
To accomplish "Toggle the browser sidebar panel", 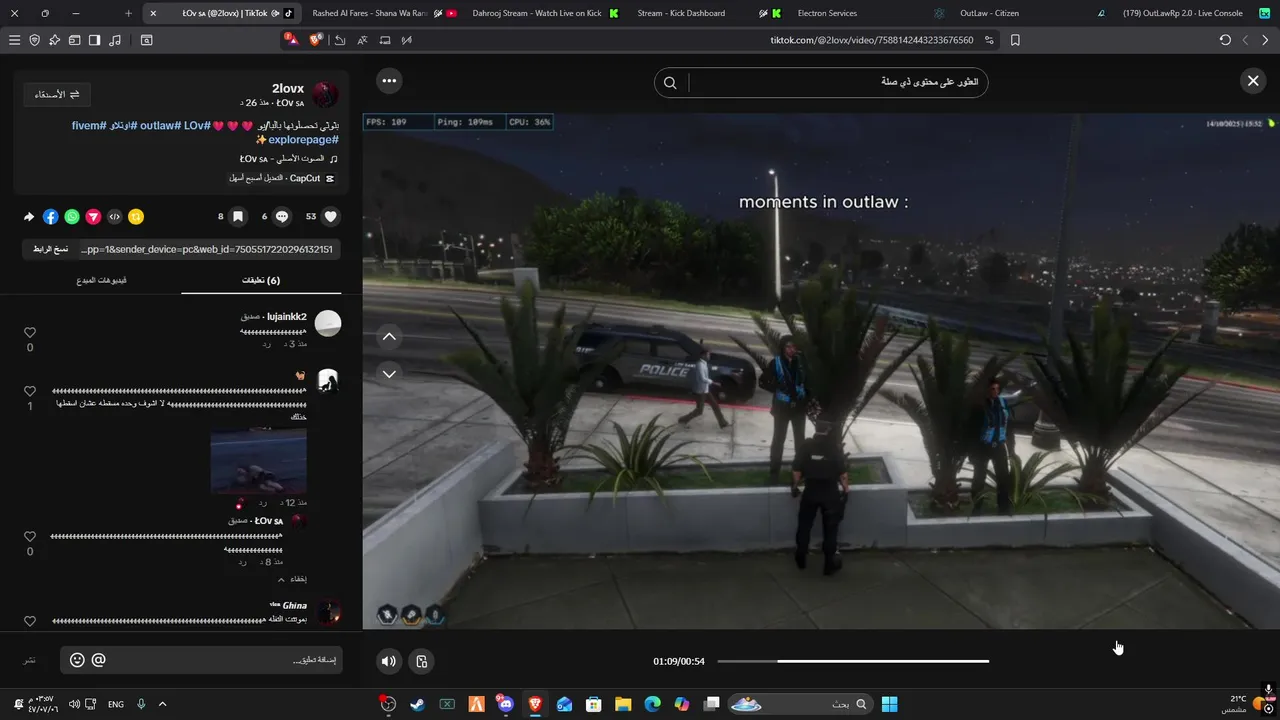I will coord(94,40).
